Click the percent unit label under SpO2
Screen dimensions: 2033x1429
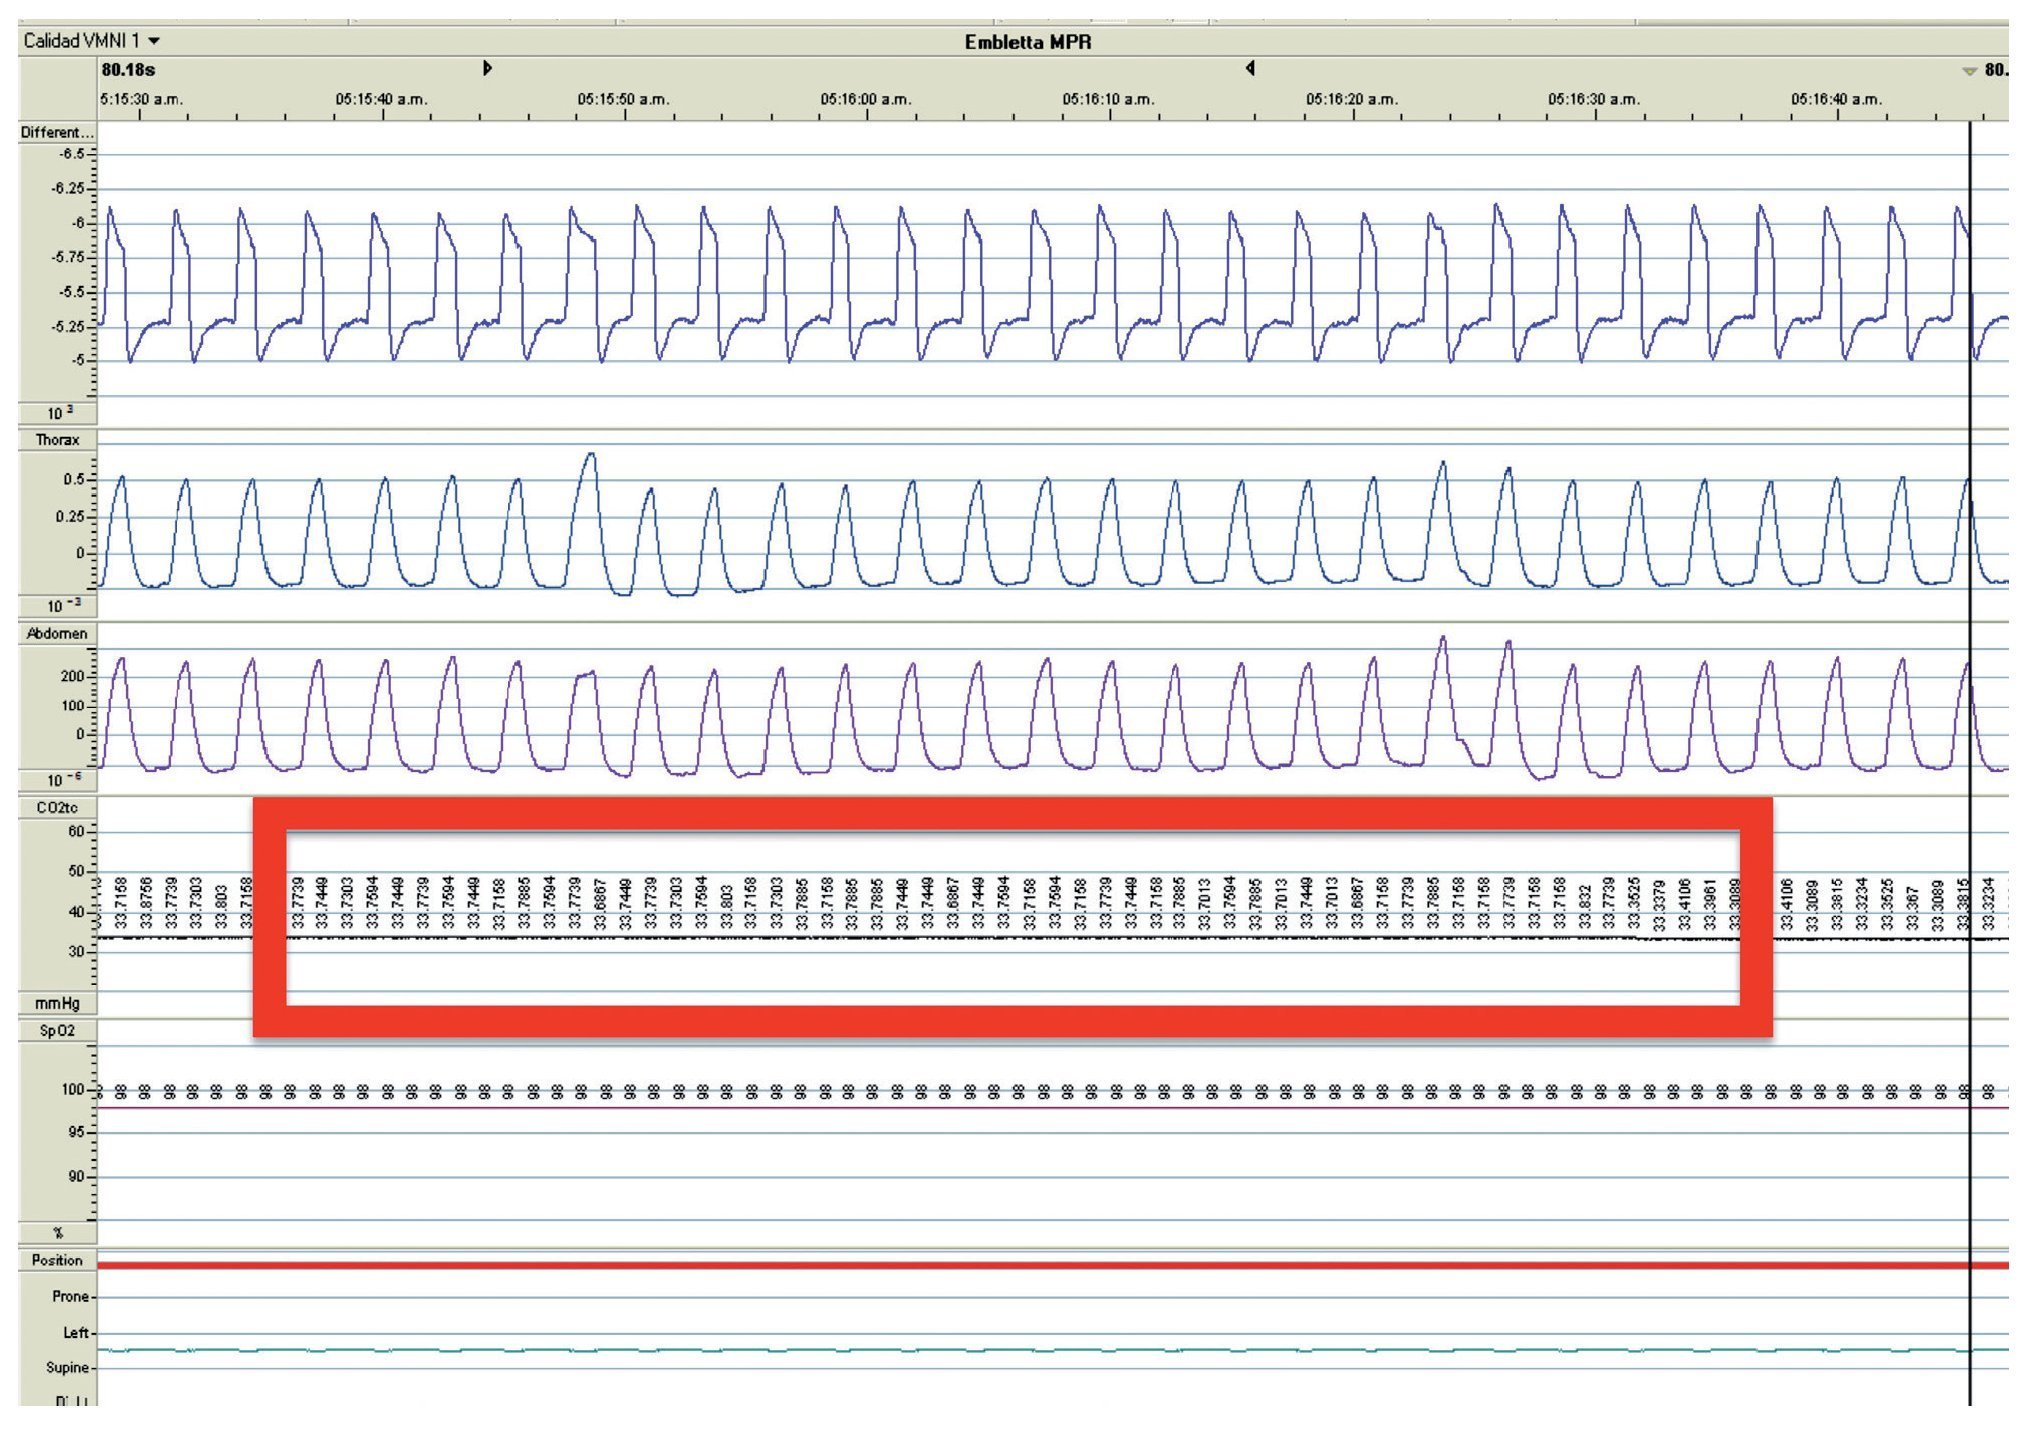point(57,1233)
